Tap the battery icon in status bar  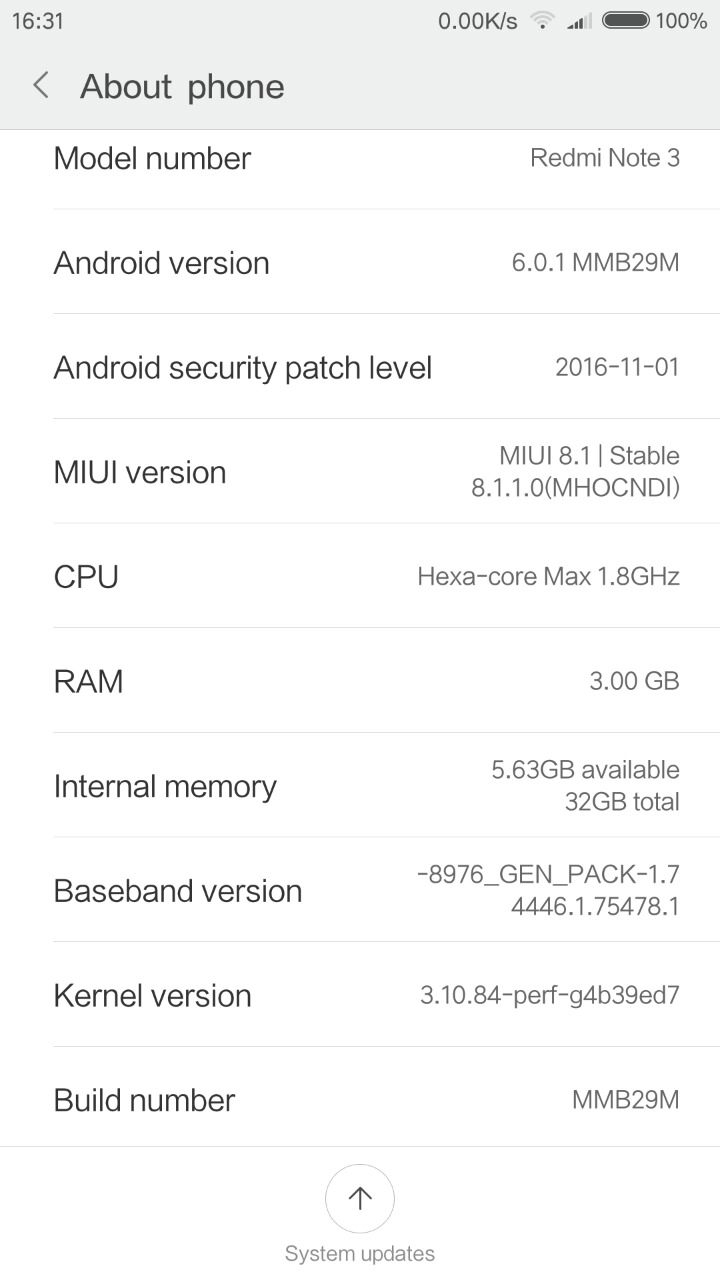[x=626, y=21]
